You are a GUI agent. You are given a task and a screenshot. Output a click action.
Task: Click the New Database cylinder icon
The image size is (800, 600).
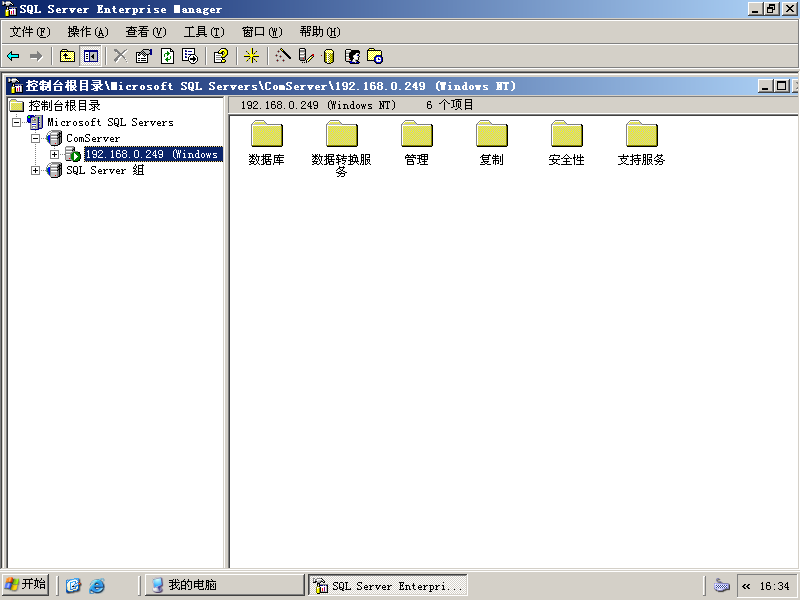(329, 56)
